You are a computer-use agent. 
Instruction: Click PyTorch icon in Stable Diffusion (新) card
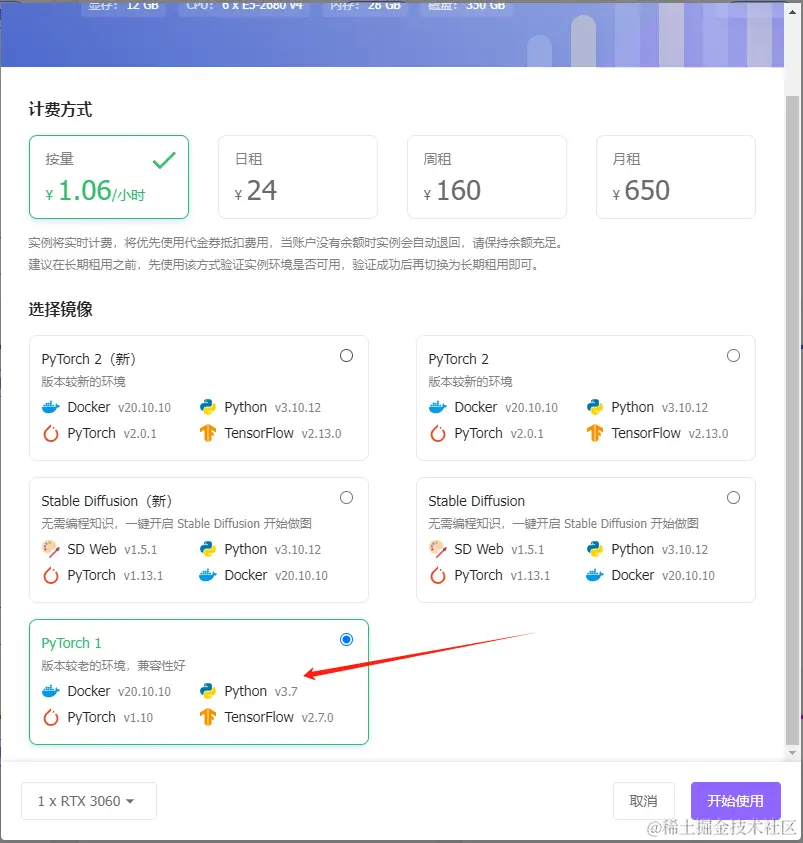(51, 575)
